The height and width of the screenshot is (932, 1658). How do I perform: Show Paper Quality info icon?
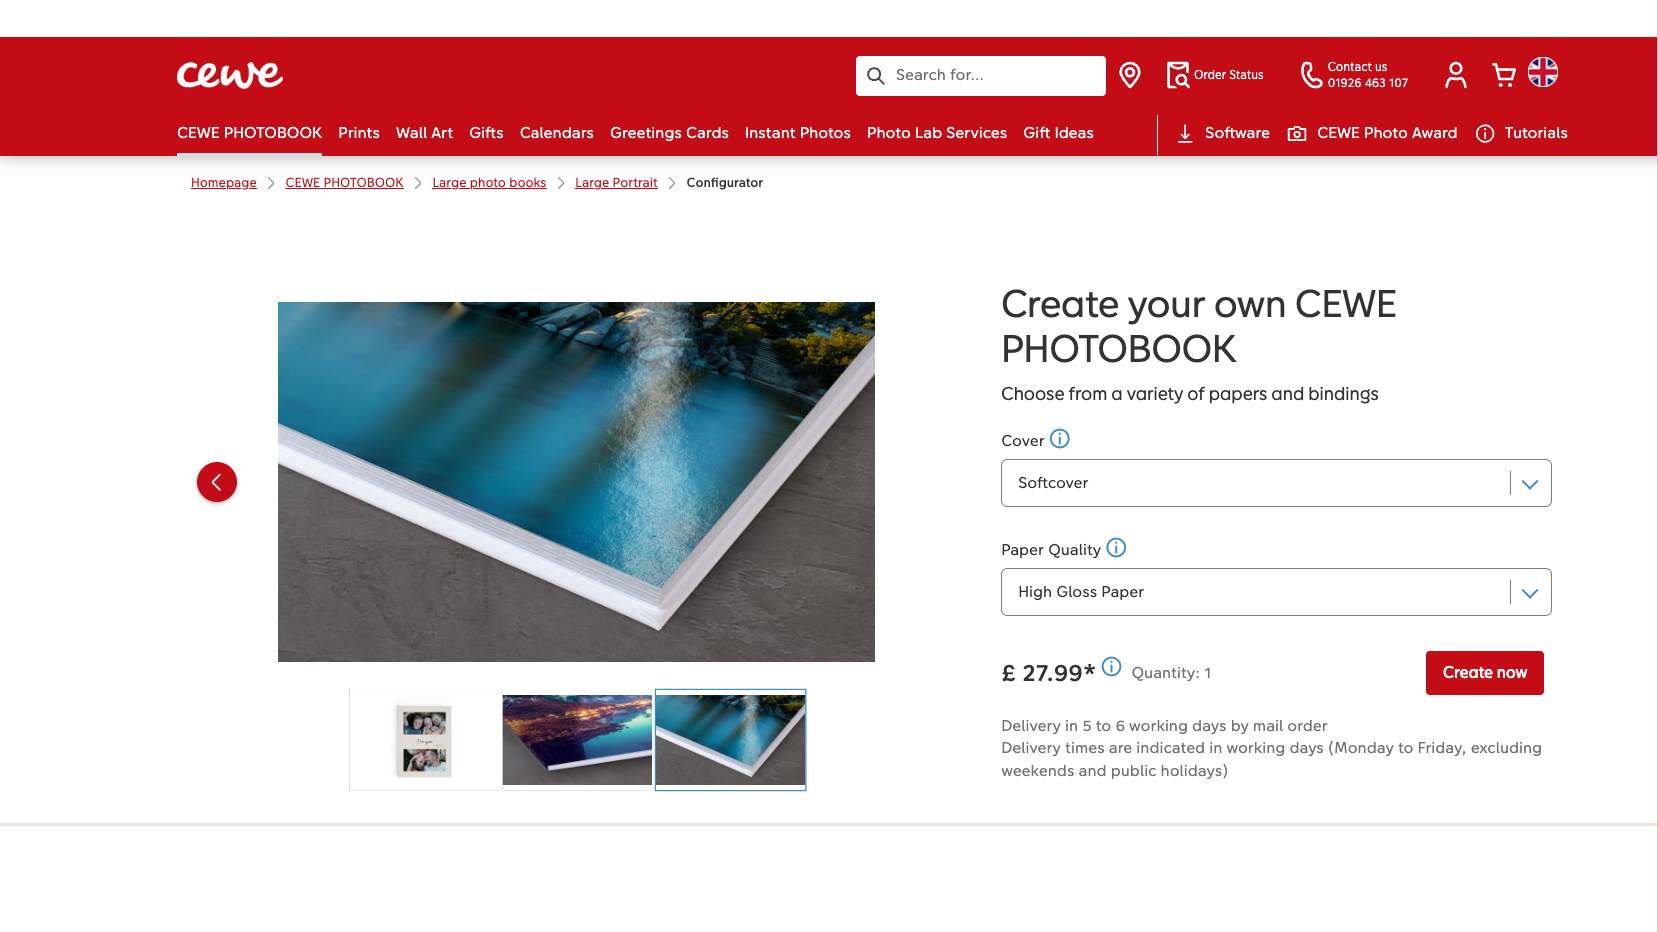[x=1116, y=547]
